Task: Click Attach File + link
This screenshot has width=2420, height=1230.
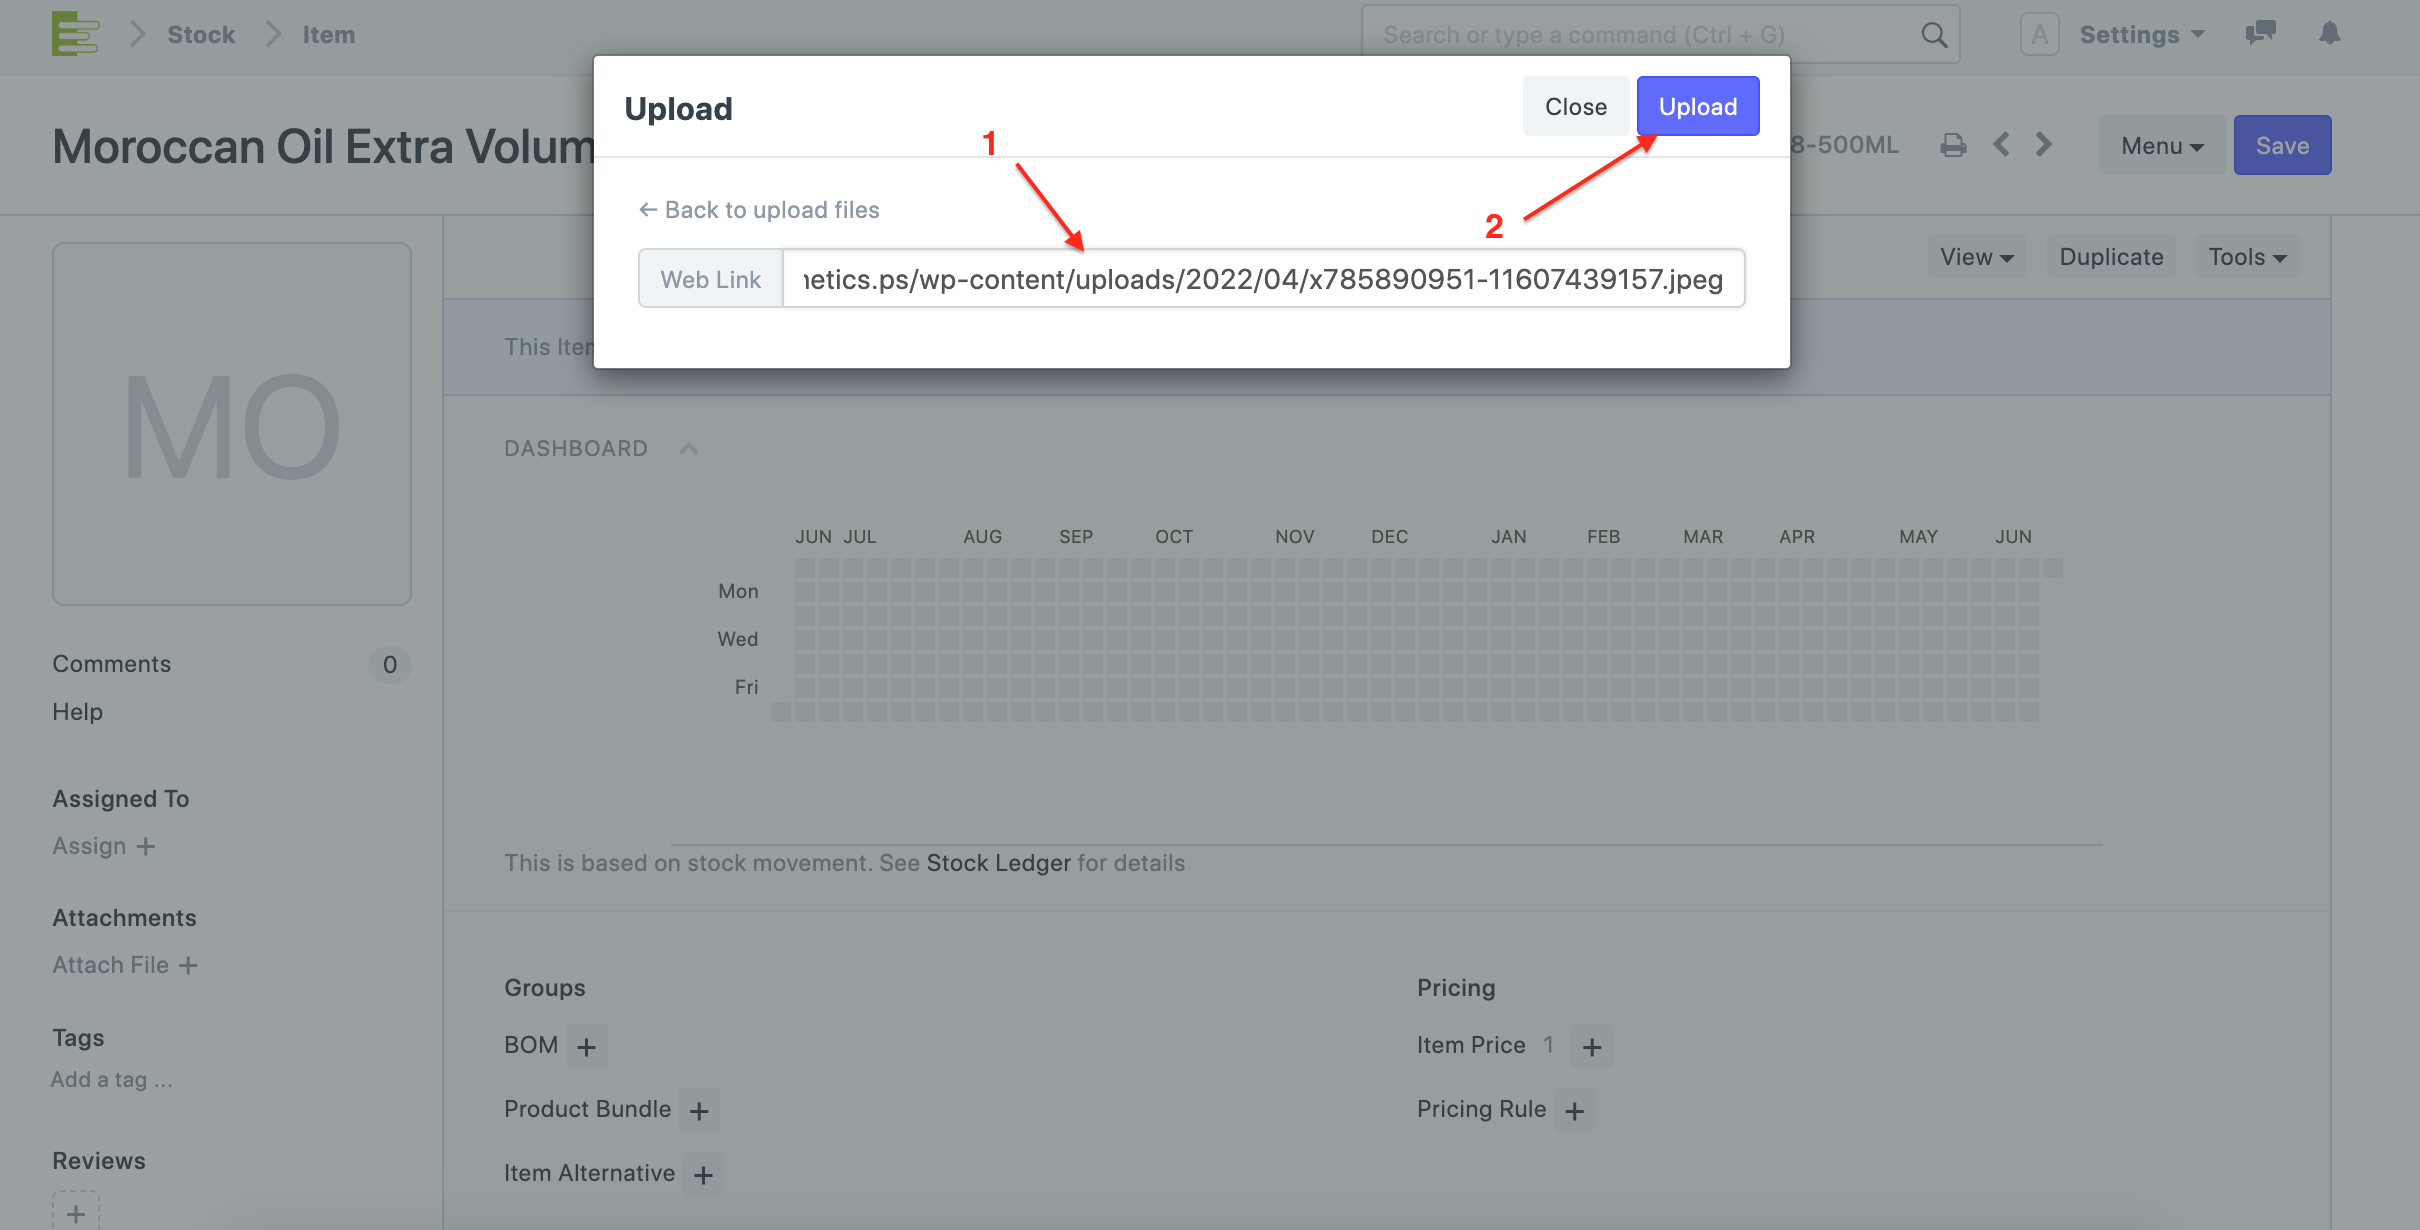Action: pos(125,965)
